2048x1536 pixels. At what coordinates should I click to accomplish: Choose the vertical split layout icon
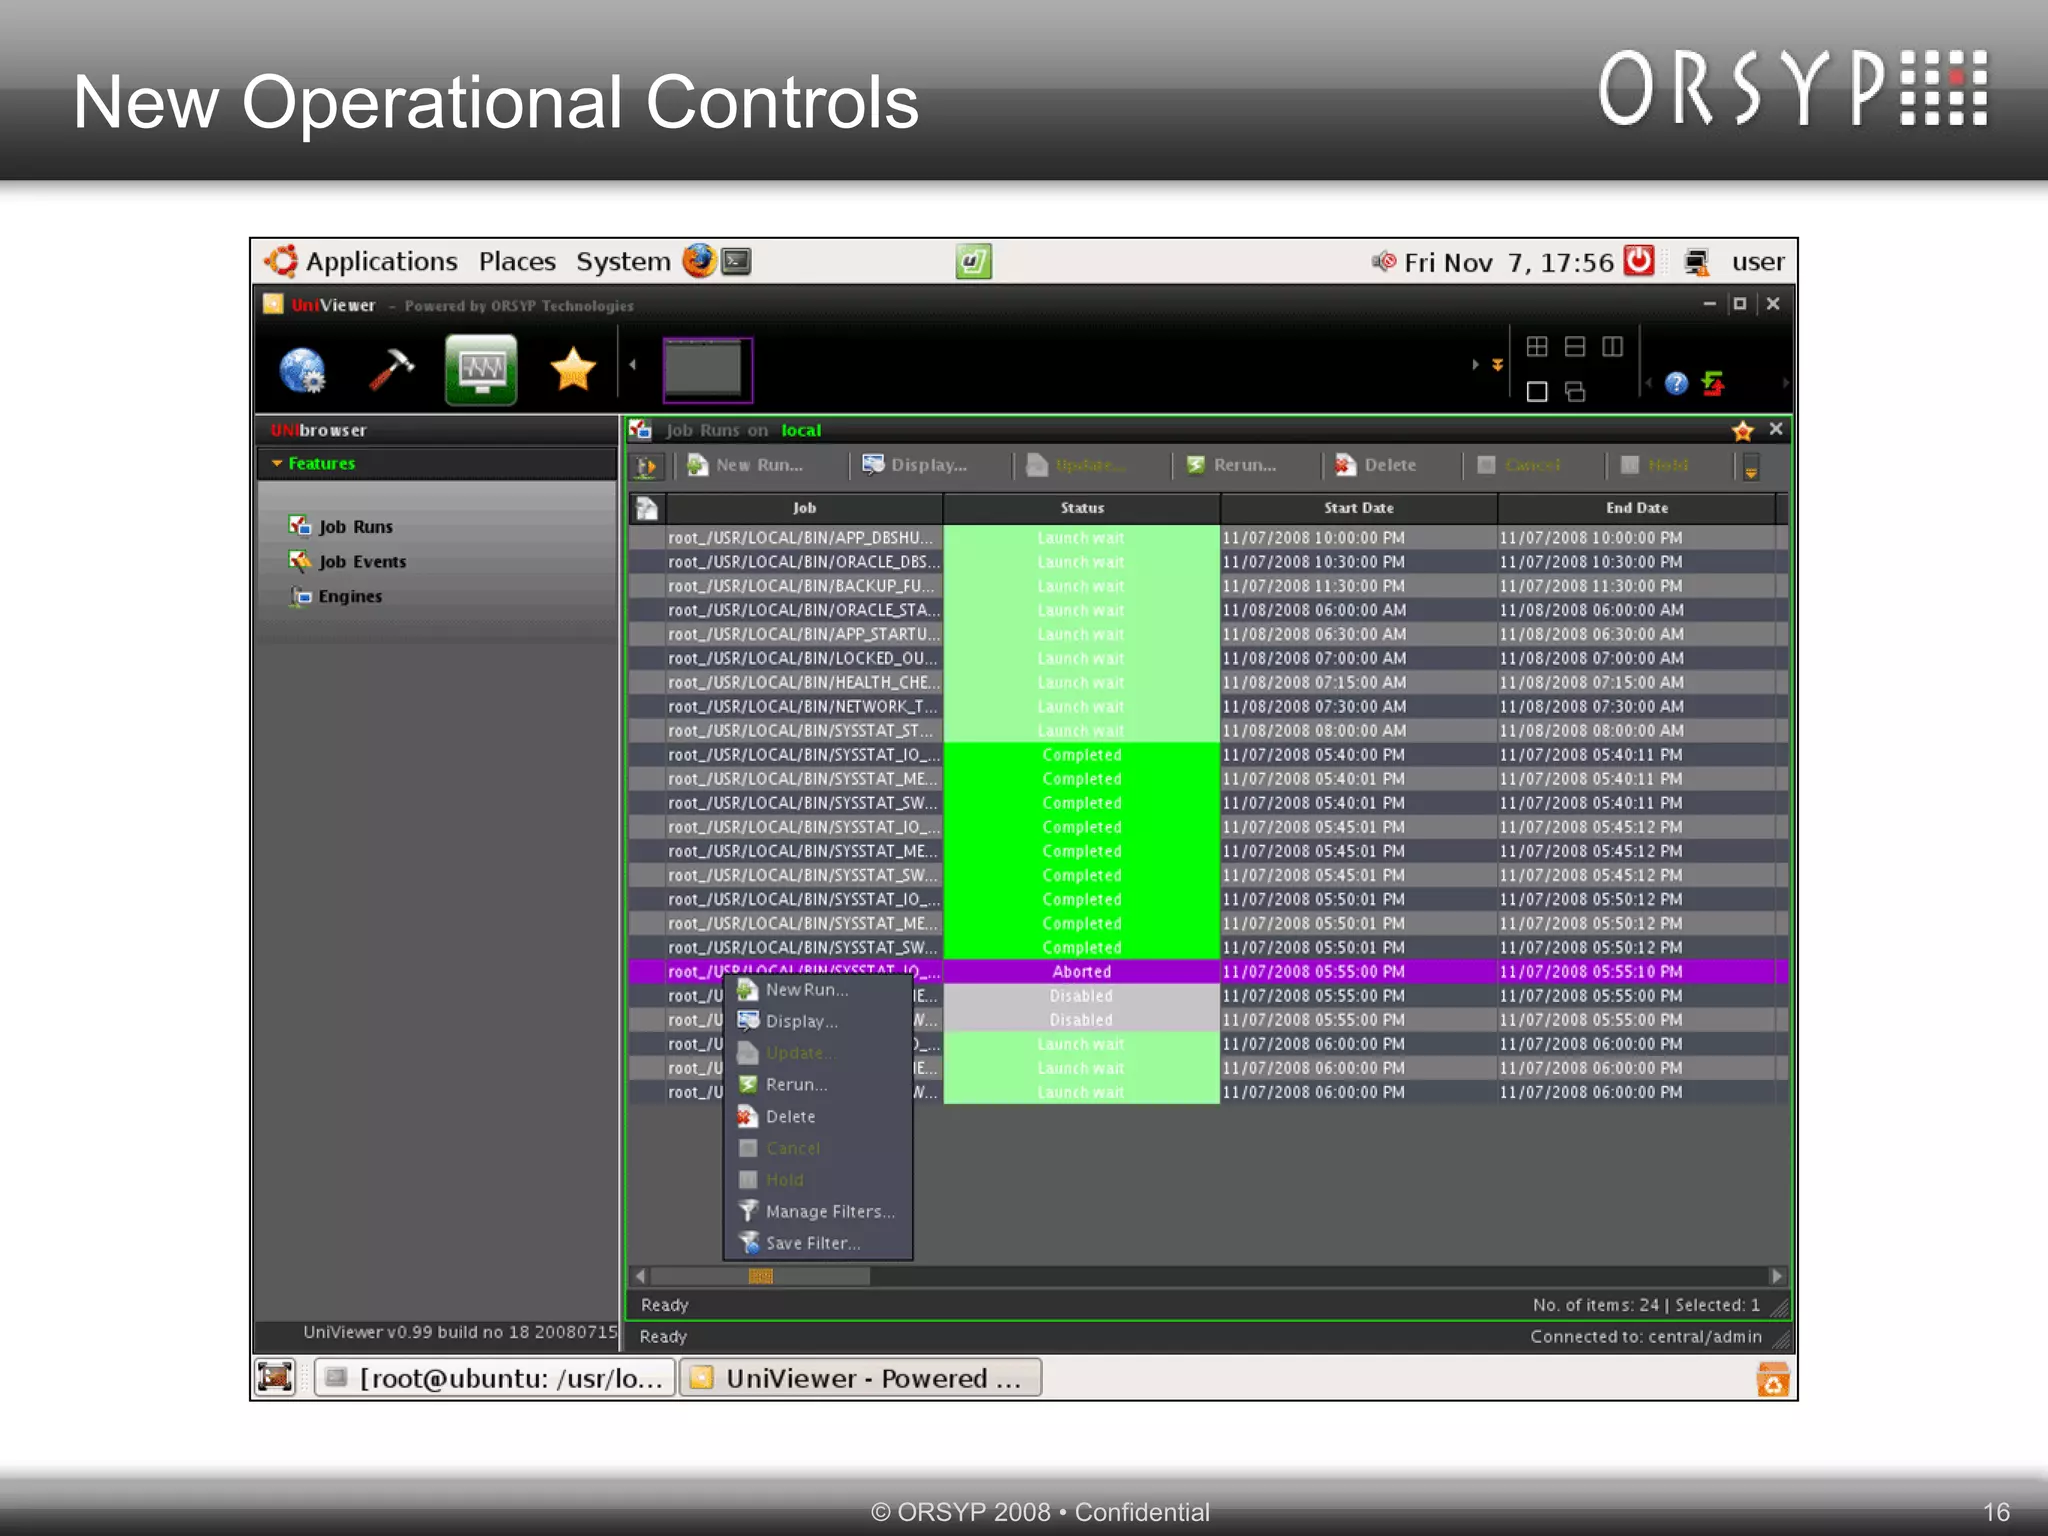coord(1613,346)
